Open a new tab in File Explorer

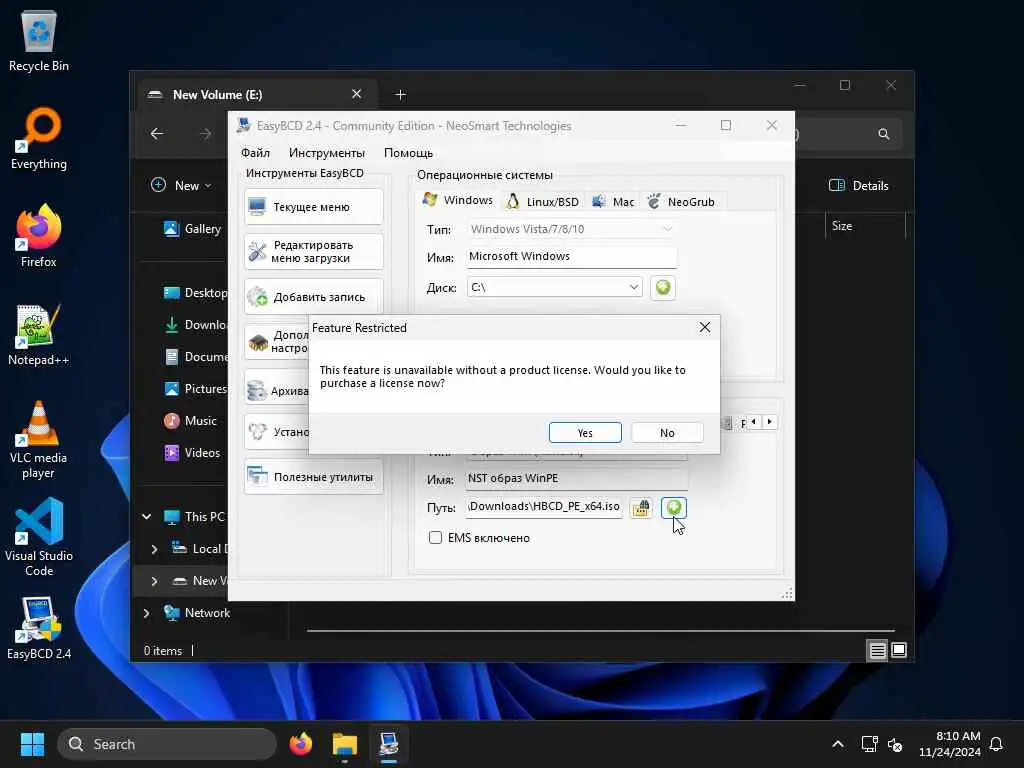coord(400,95)
